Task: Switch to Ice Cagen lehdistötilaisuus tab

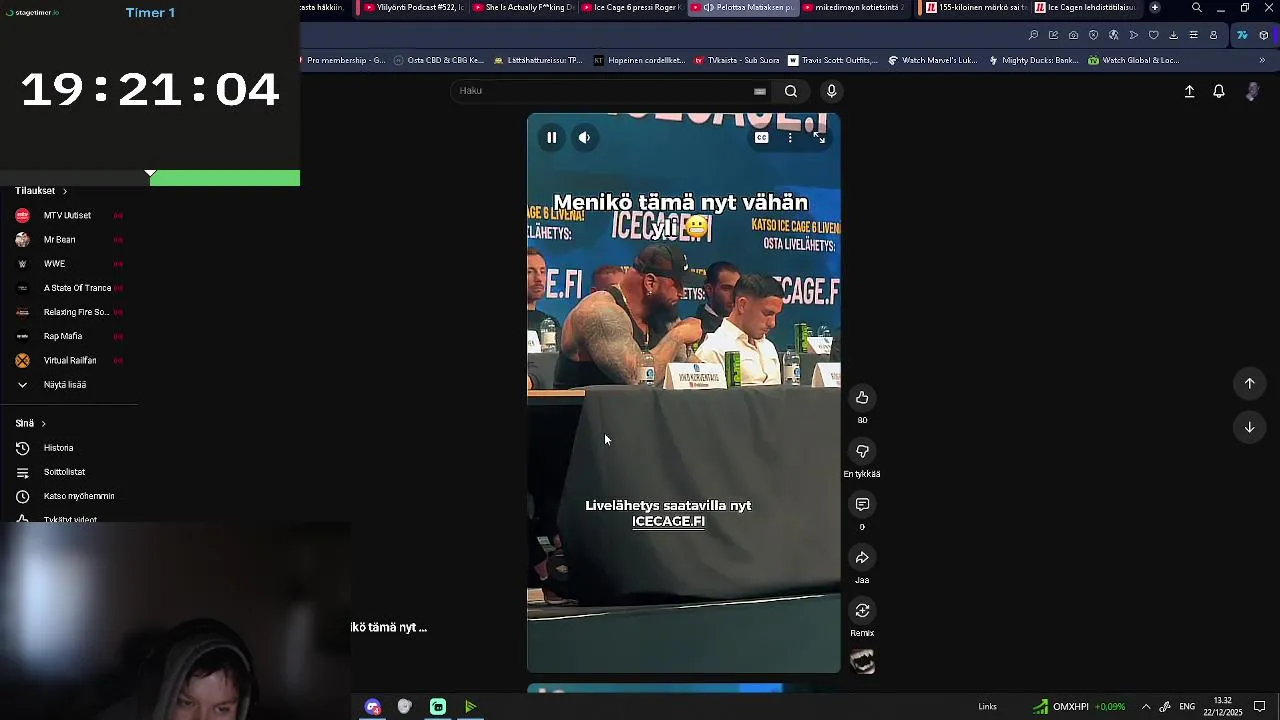Action: point(1085,7)
